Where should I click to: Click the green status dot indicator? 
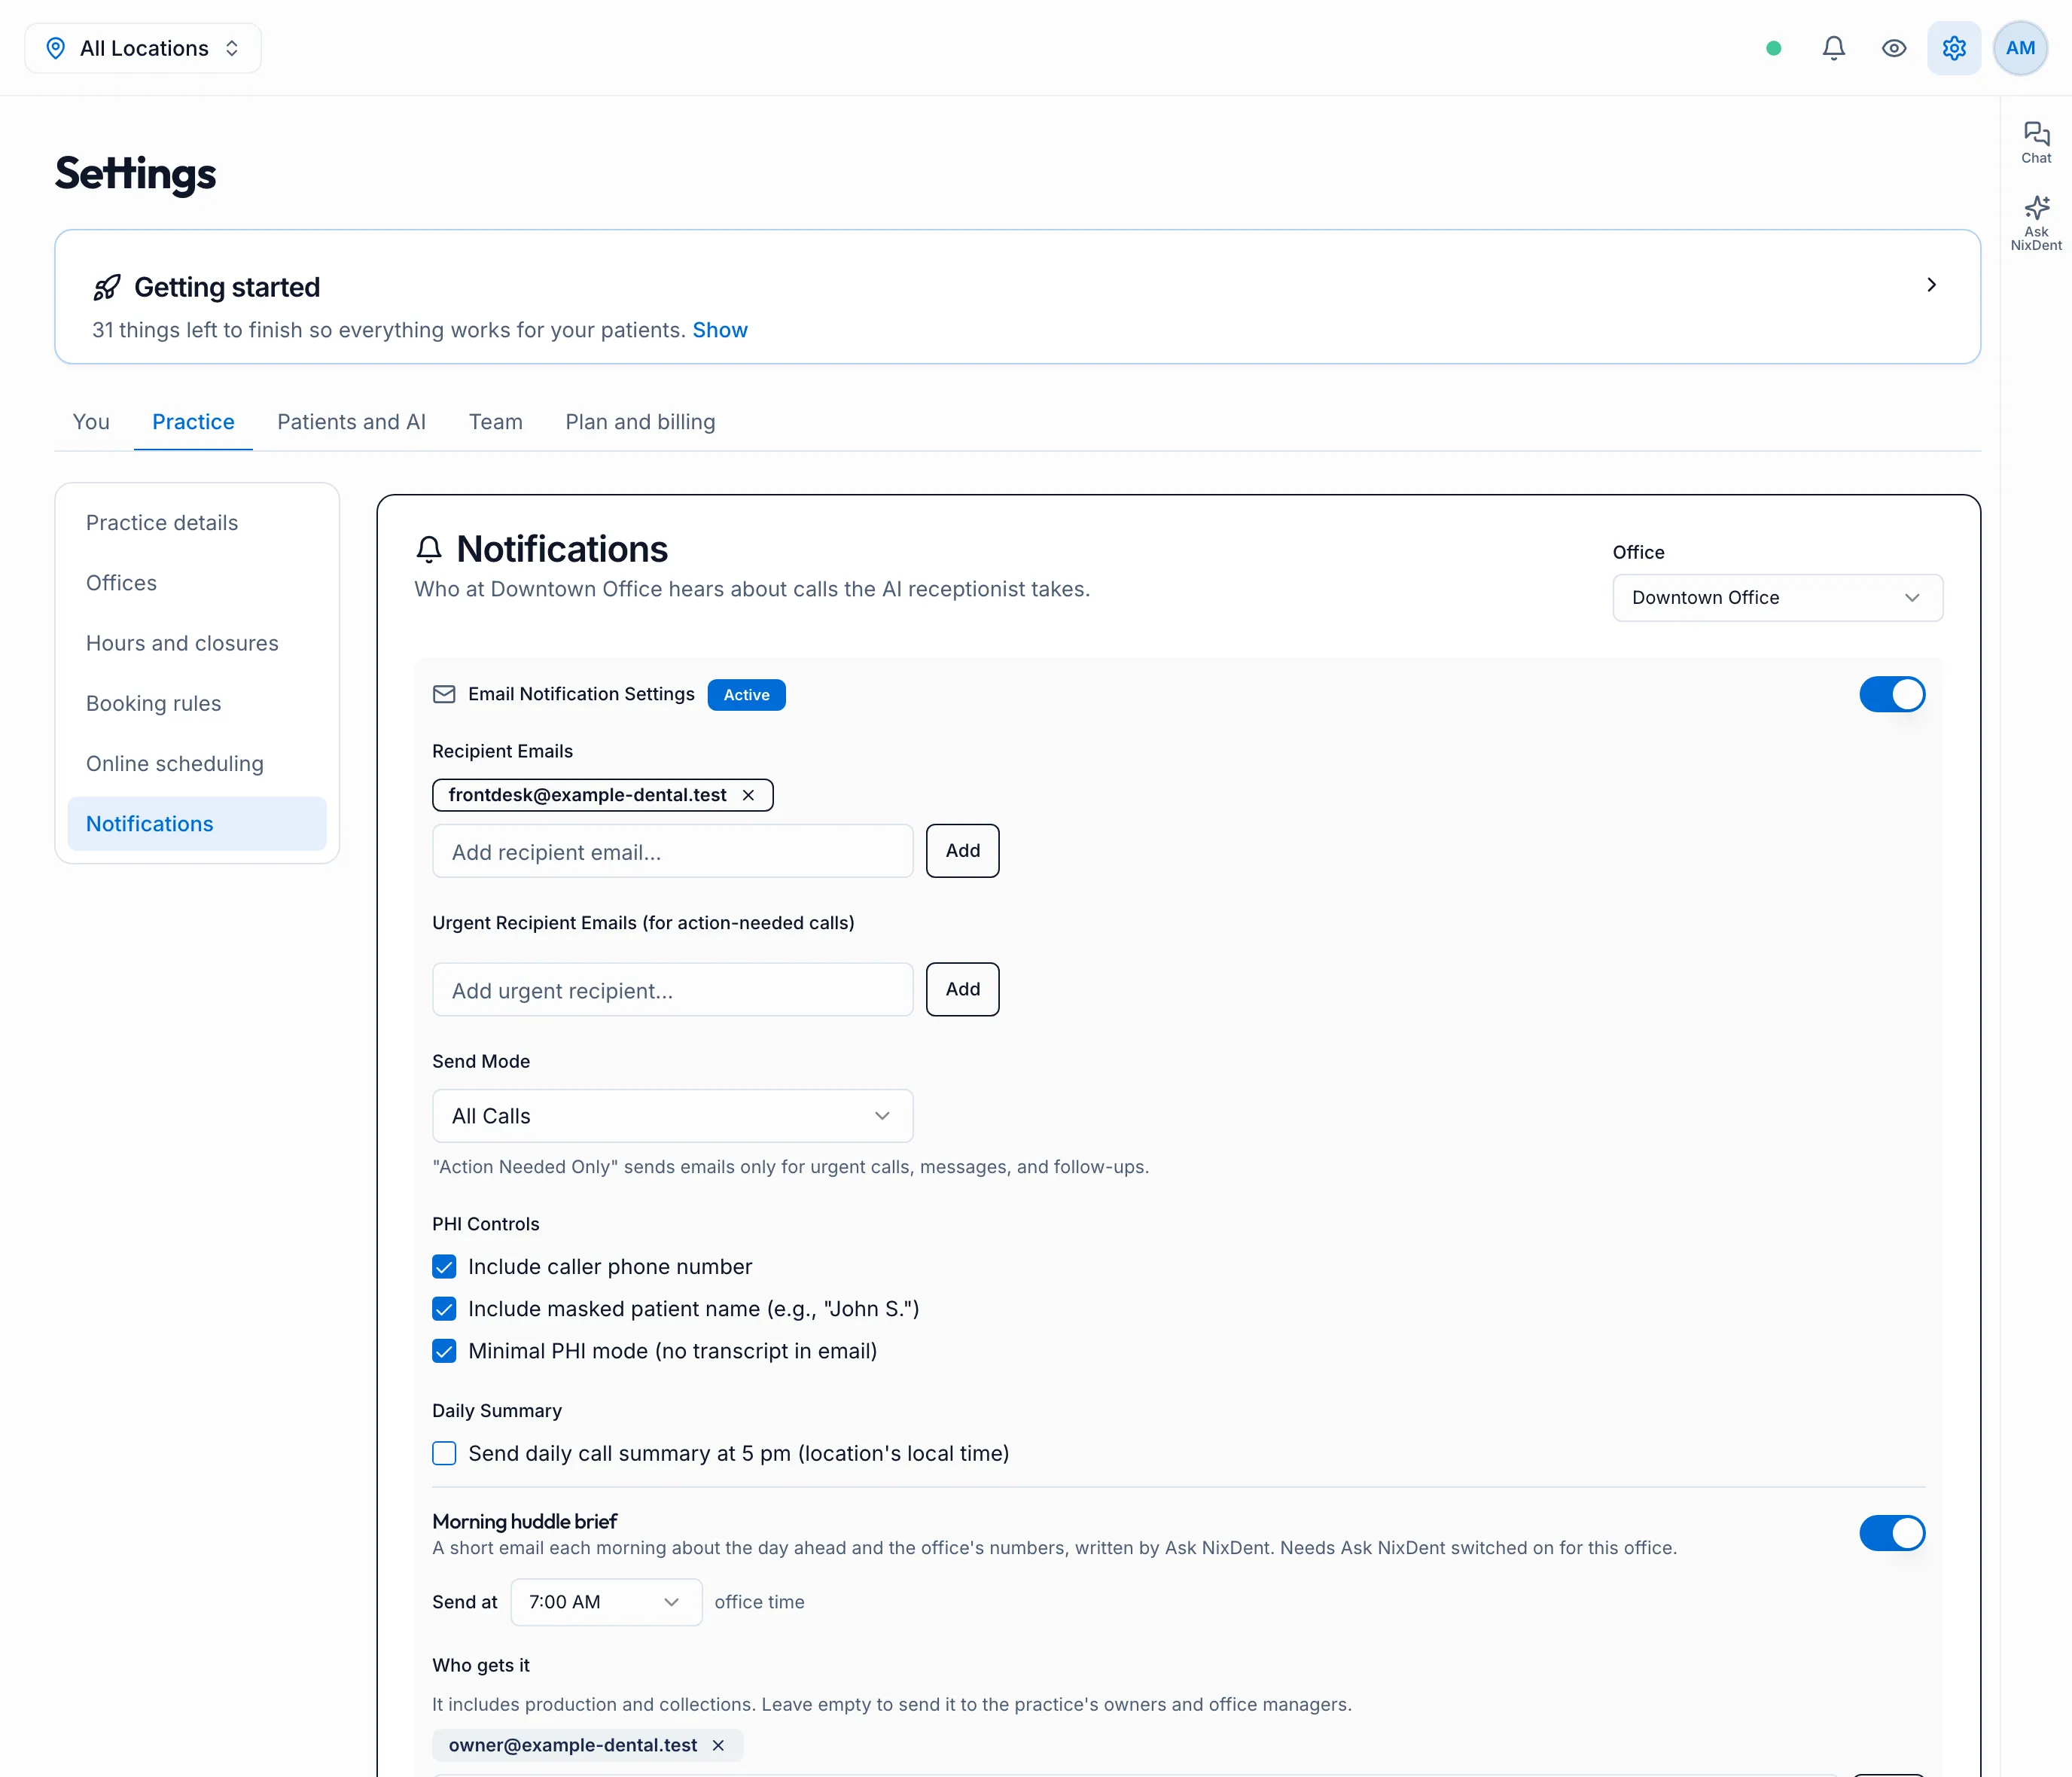[1773, 48]
